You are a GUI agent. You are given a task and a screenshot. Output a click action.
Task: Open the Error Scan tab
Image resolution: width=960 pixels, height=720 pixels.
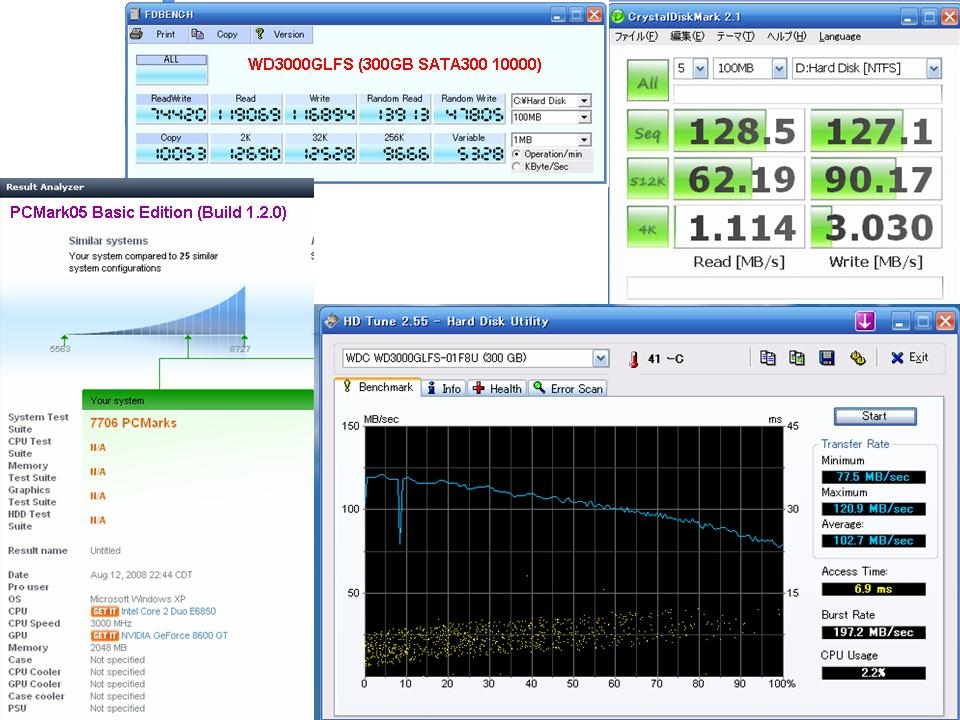tap(568, 388)
